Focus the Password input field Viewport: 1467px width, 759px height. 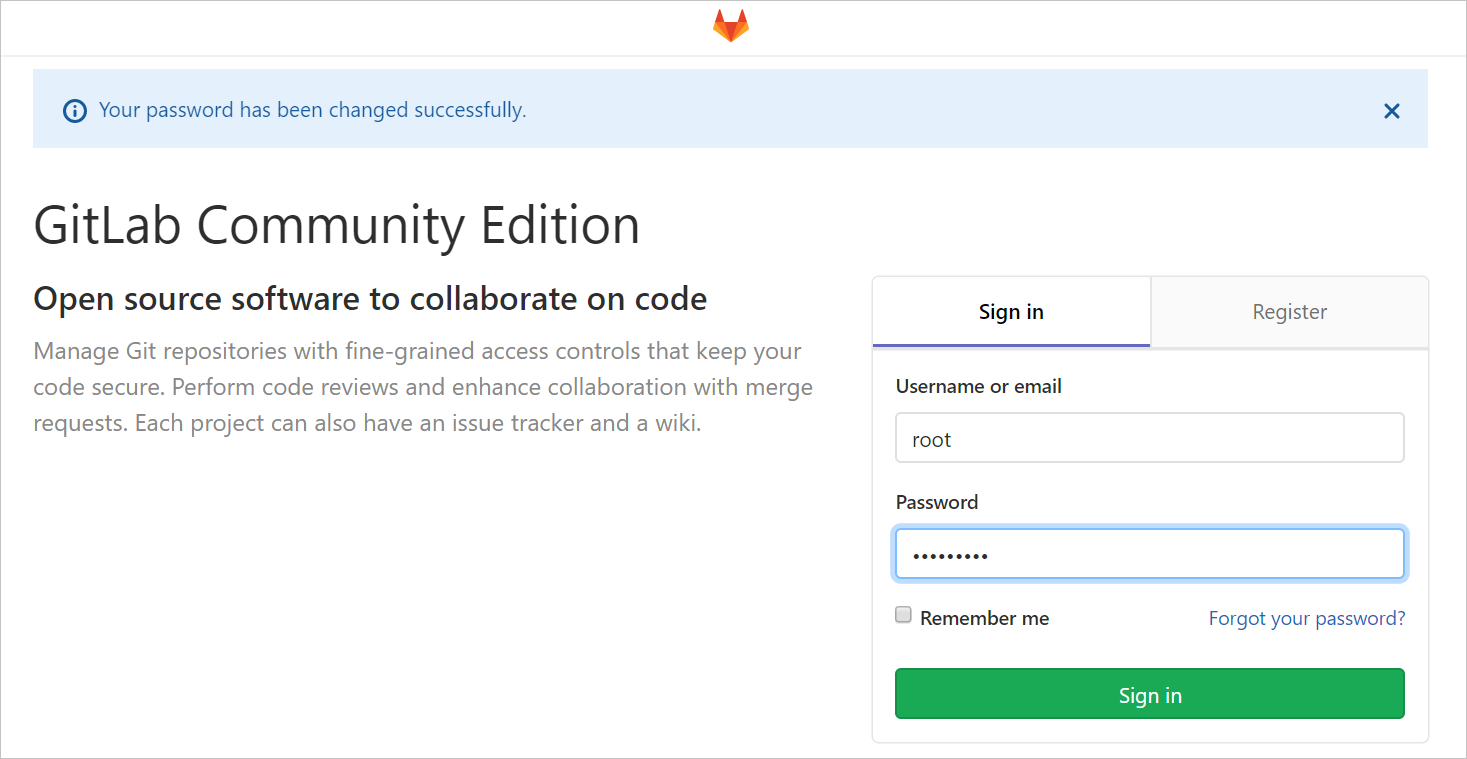click(x=1150, y=554)
